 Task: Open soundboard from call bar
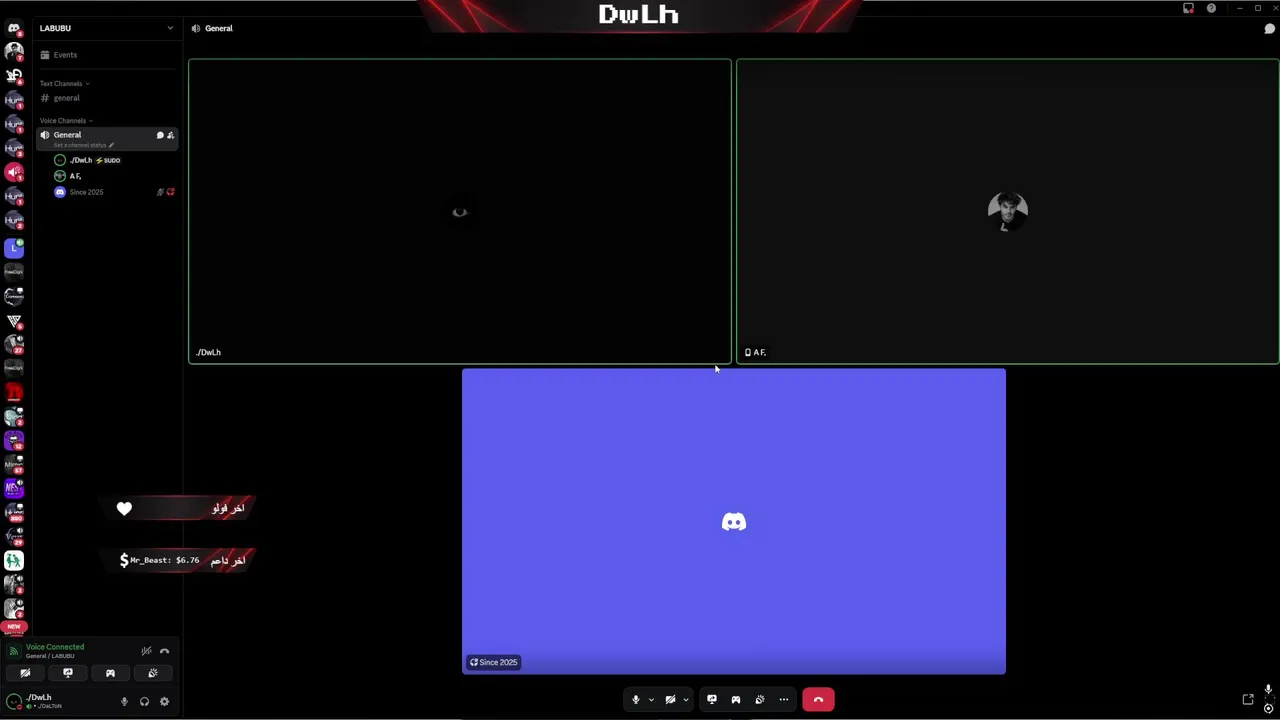[x=760, y=700]
